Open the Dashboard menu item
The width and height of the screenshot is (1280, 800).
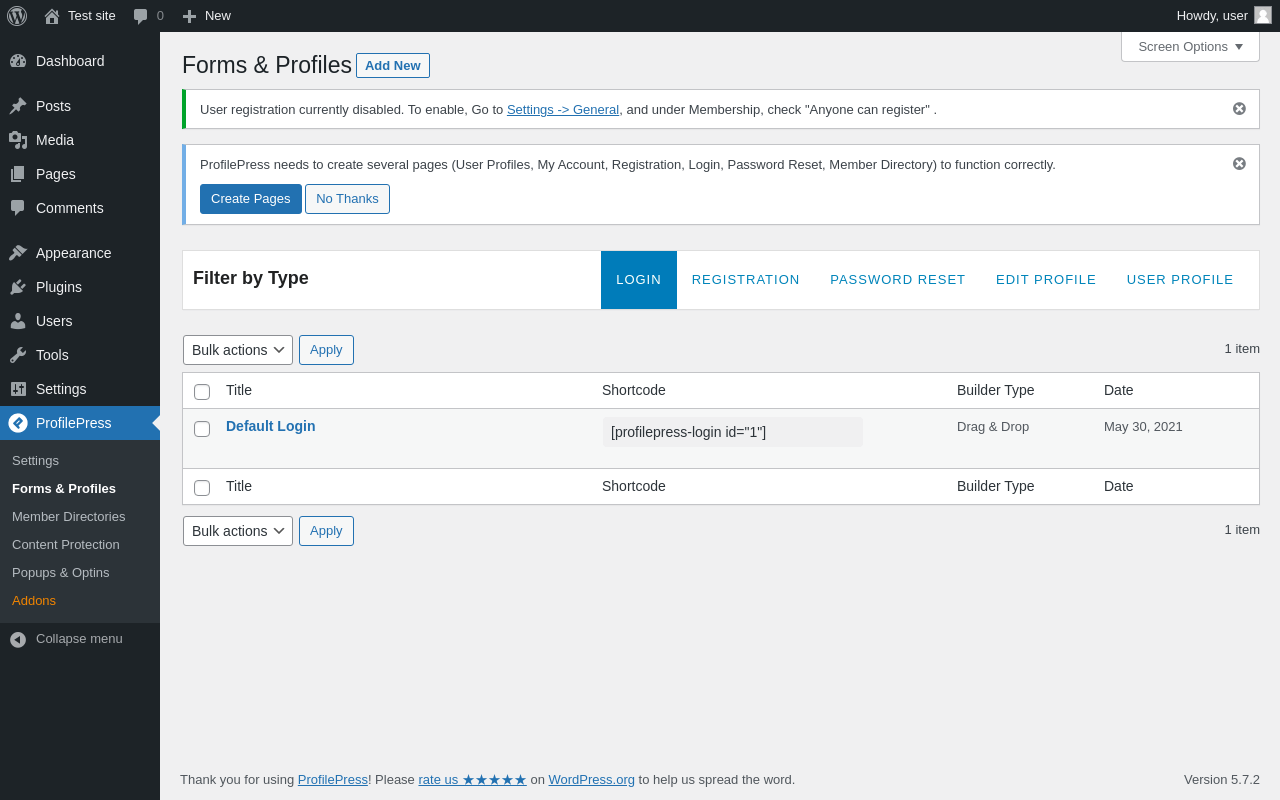point(80,61)
